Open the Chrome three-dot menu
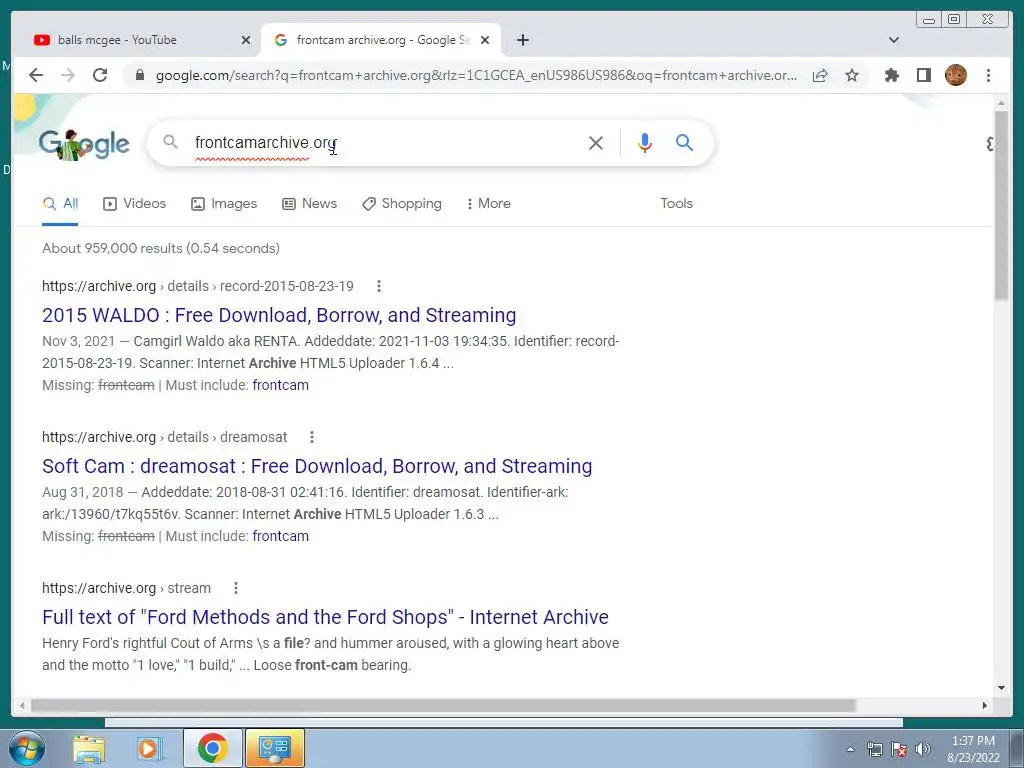This screenshot has width=1024, height=768. click(988, 75)
